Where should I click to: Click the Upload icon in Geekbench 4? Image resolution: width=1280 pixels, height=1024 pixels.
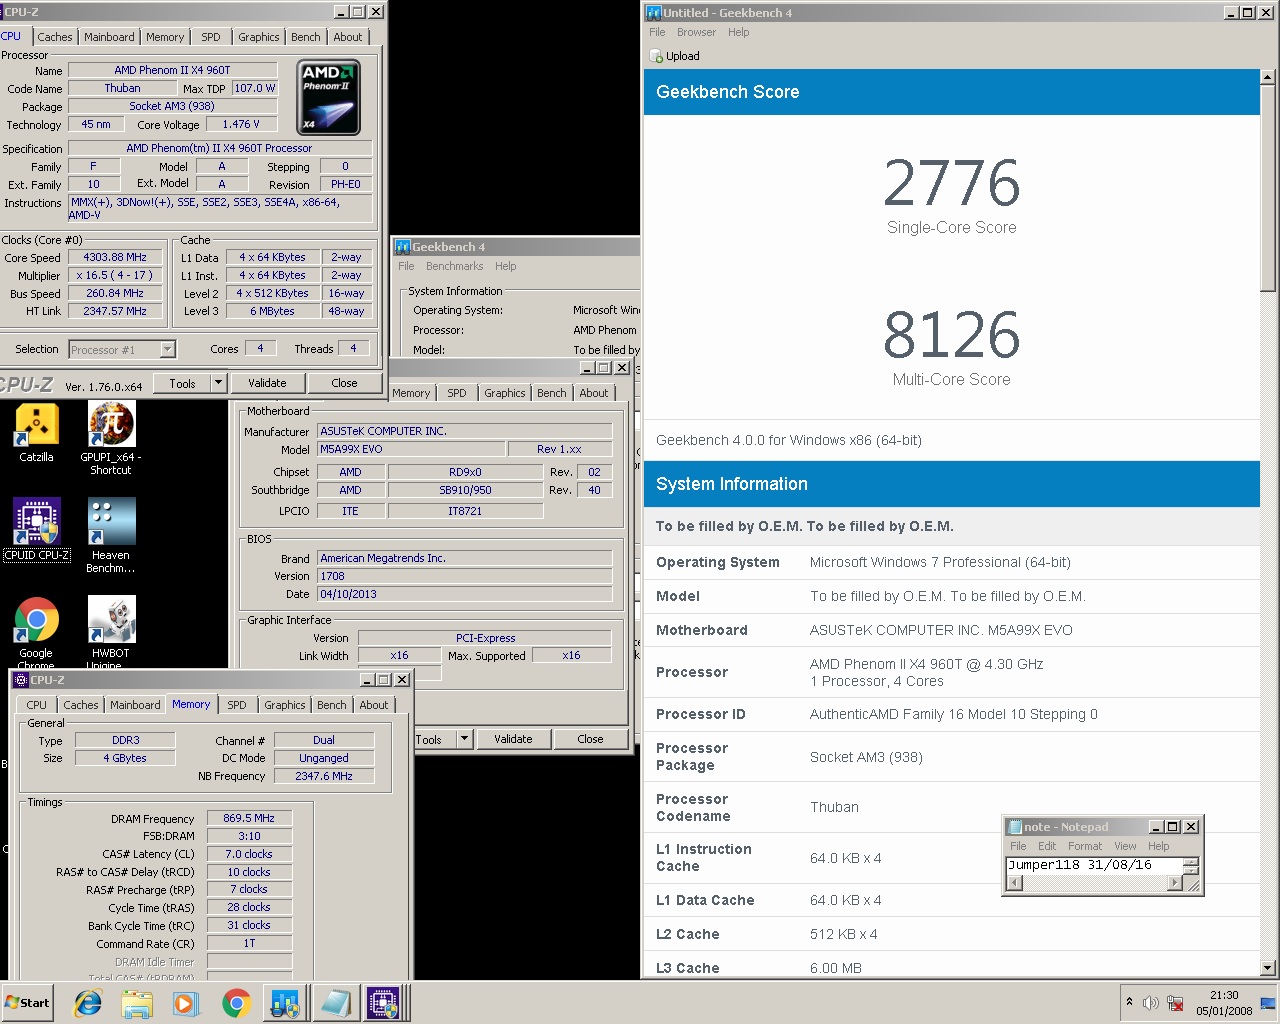pyautogui.click(x=656, y=56)
